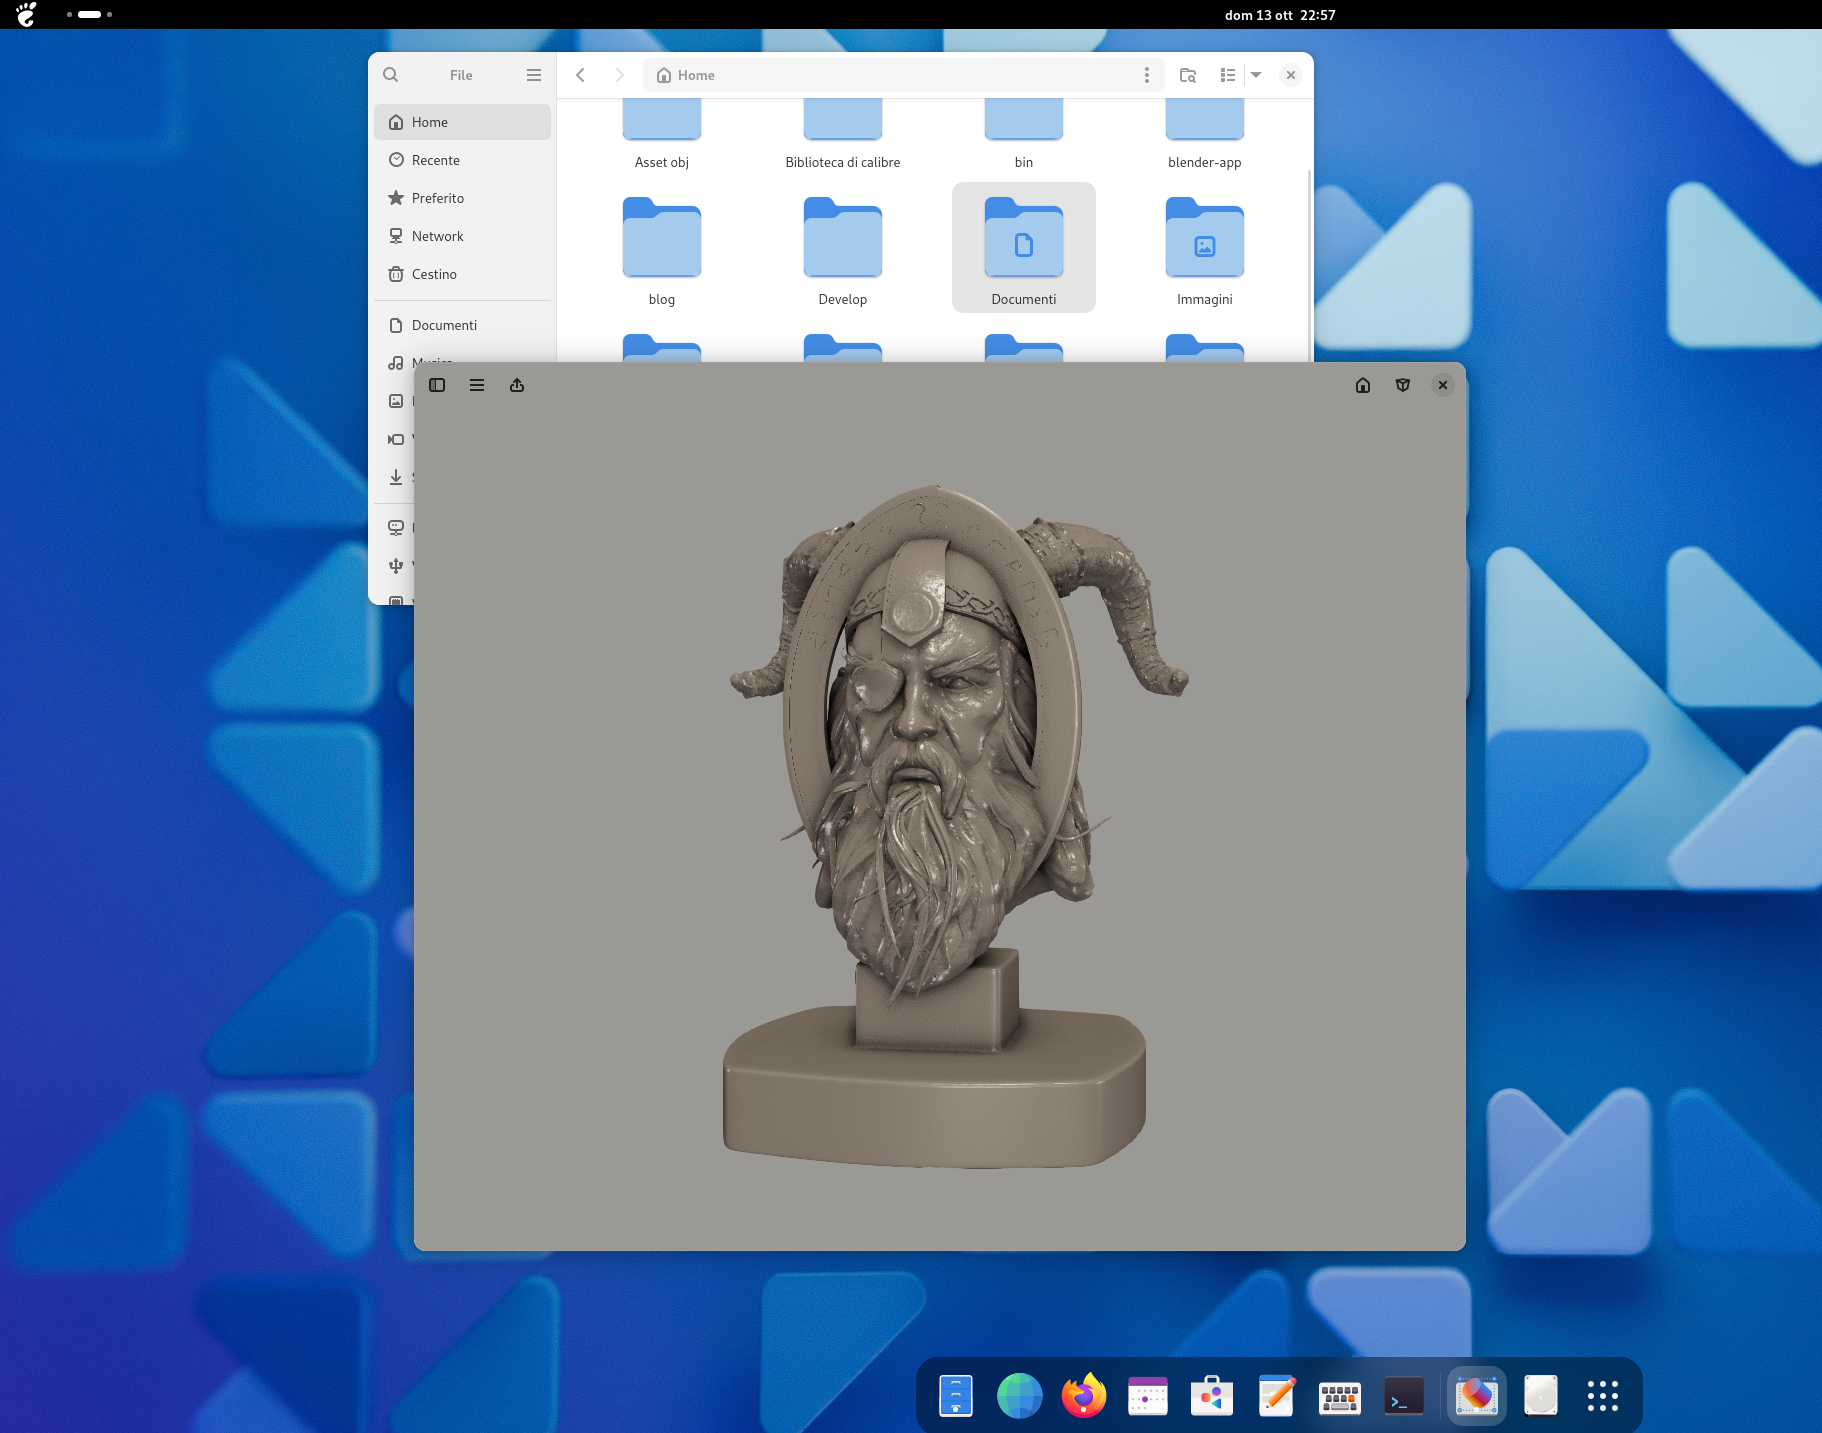1822x1433 pixels.
Task: Launch Files from the dock
Action: [956, 1396]
